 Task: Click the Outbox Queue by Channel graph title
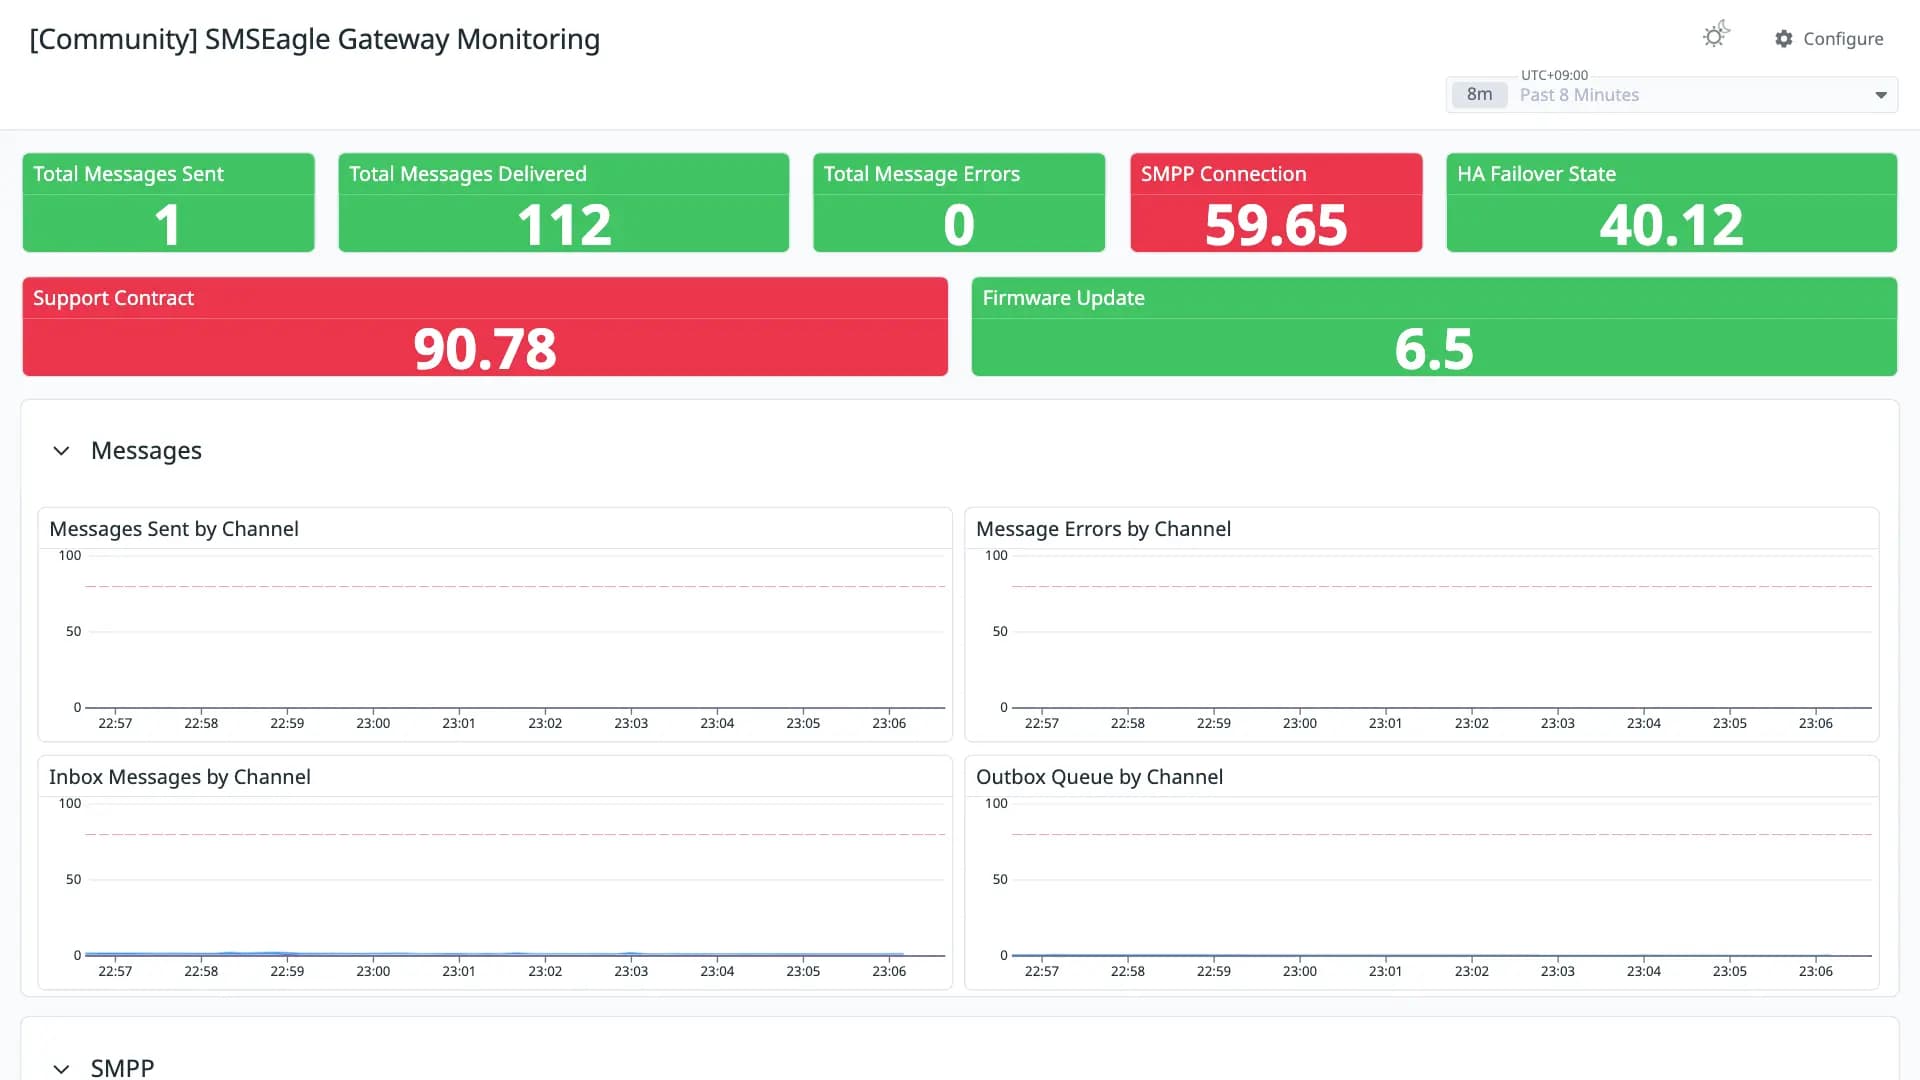coord(1099,777)
